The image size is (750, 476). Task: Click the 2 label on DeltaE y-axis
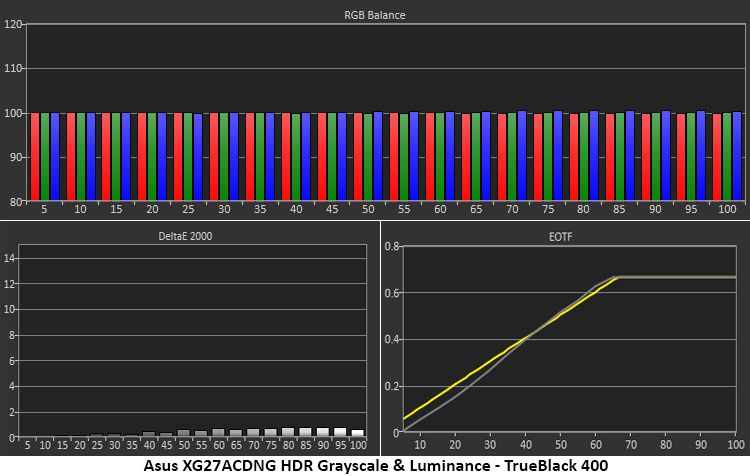[x=12, y=412]
